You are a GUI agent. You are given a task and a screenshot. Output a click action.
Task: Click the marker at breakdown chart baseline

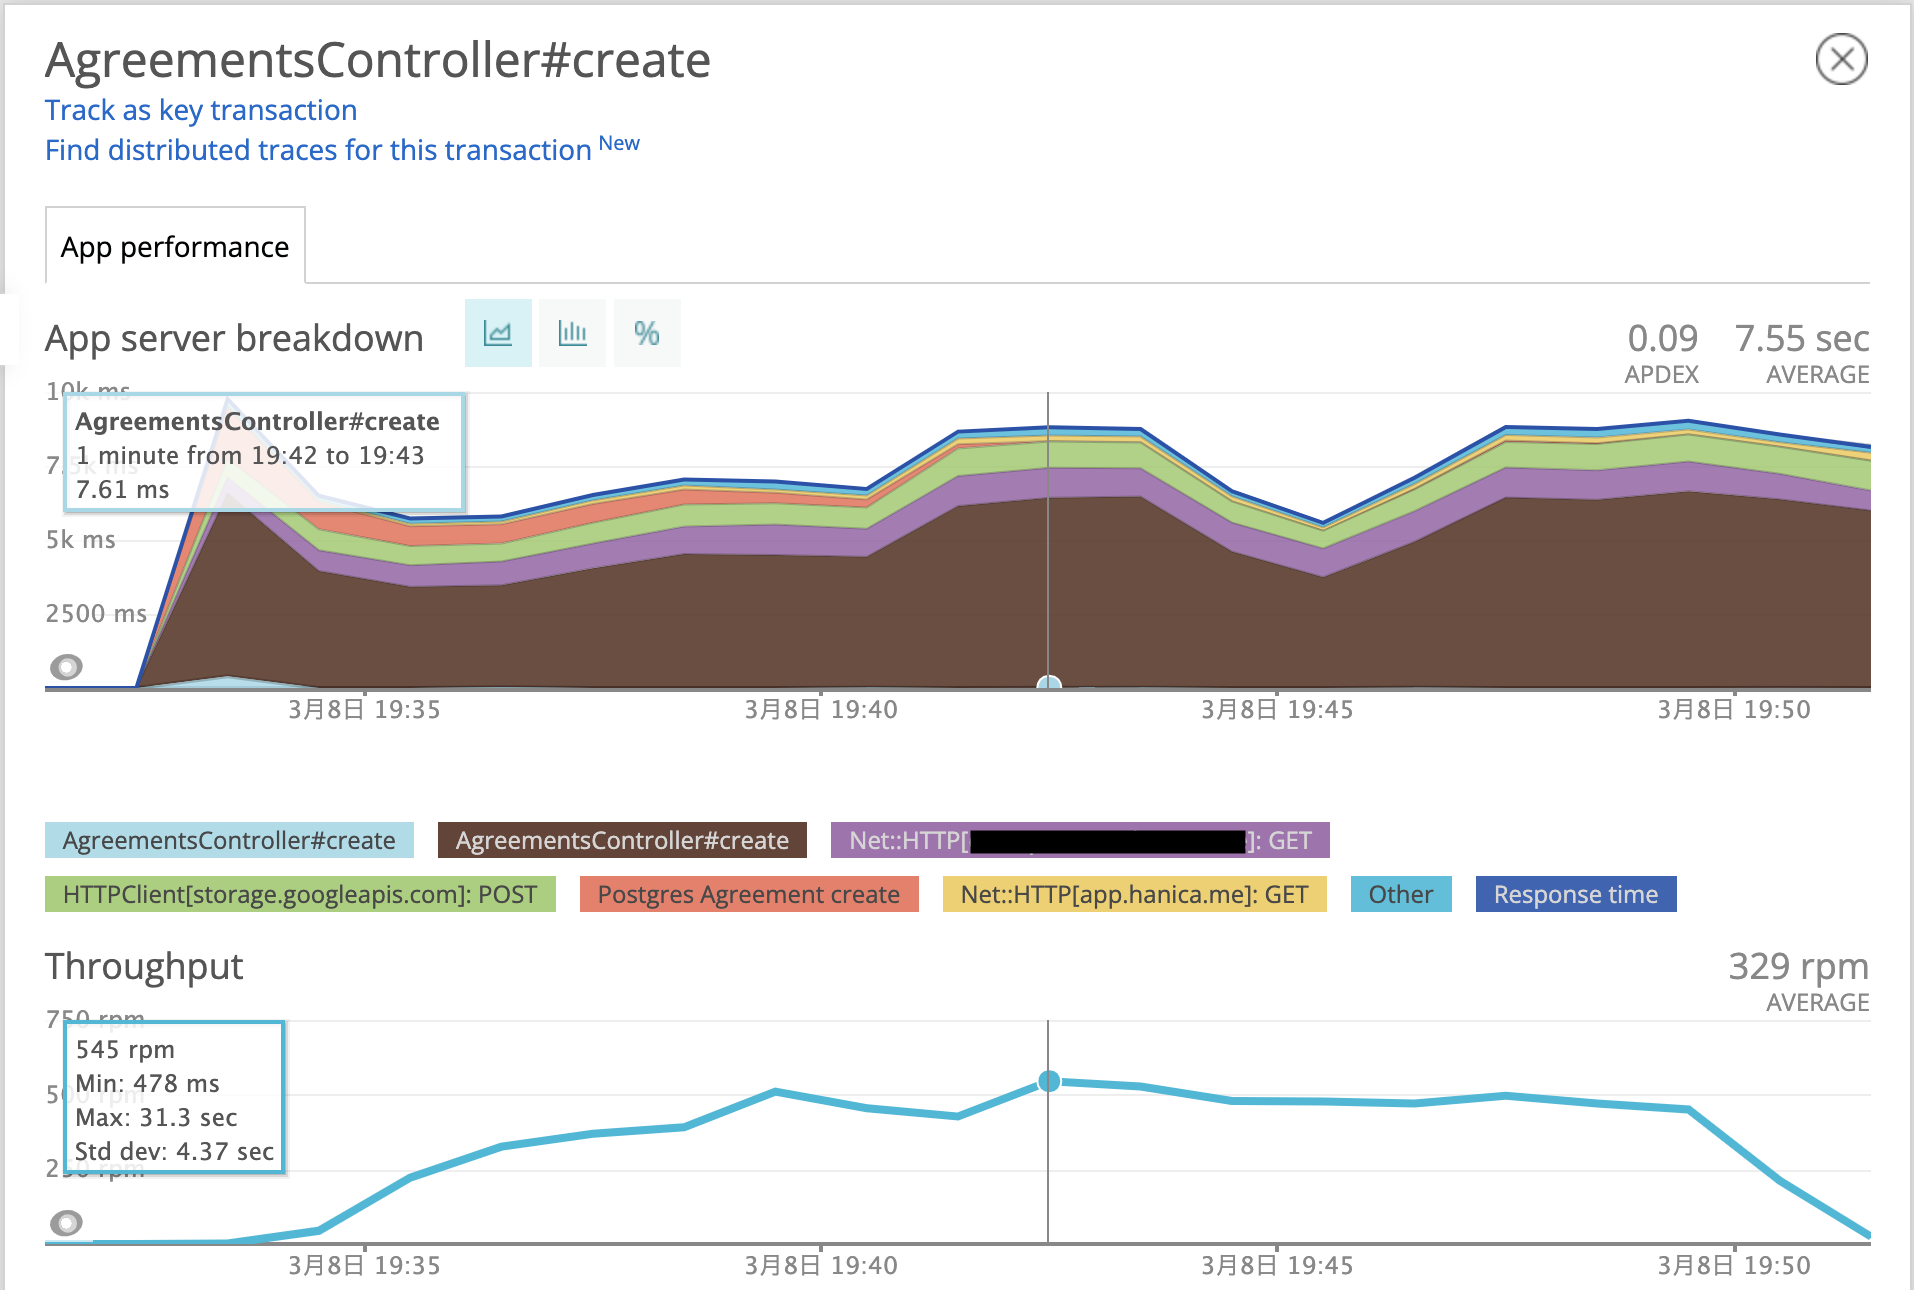[x=1049, y=684]
